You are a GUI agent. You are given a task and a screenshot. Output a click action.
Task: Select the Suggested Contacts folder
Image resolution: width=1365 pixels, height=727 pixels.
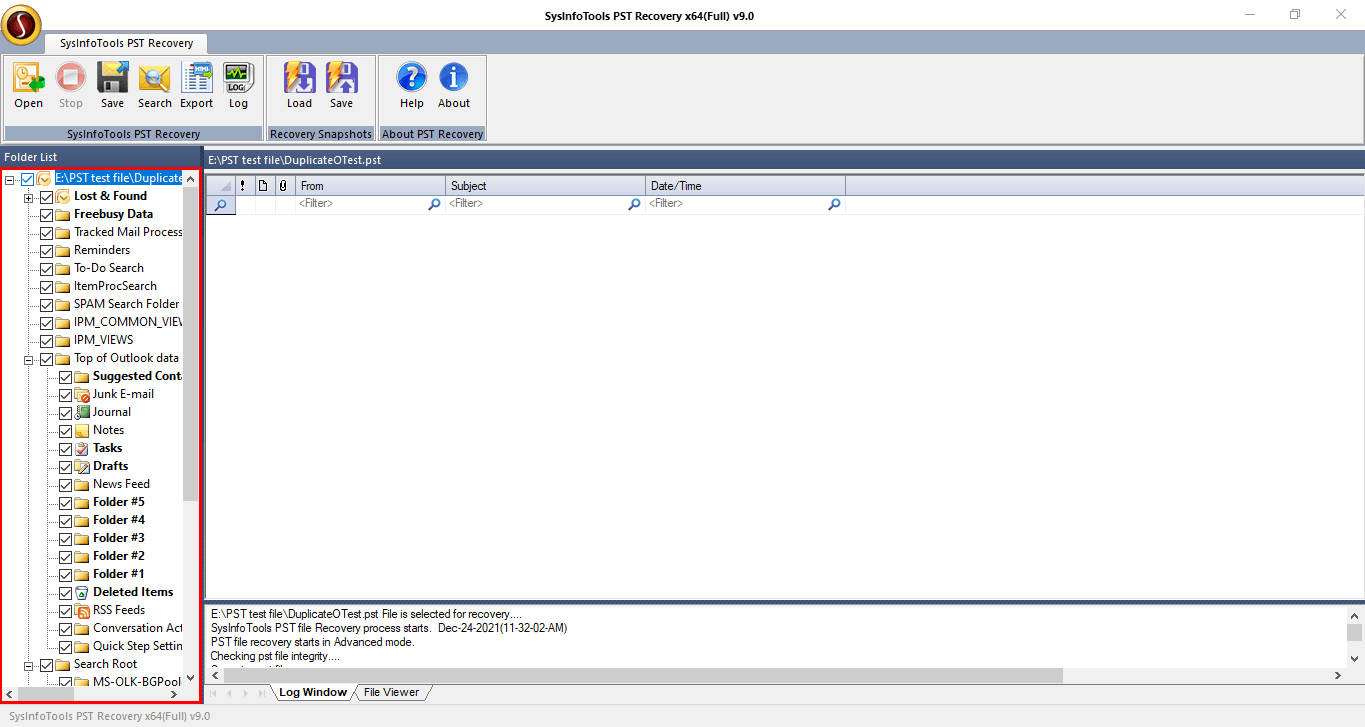point(138,376)
